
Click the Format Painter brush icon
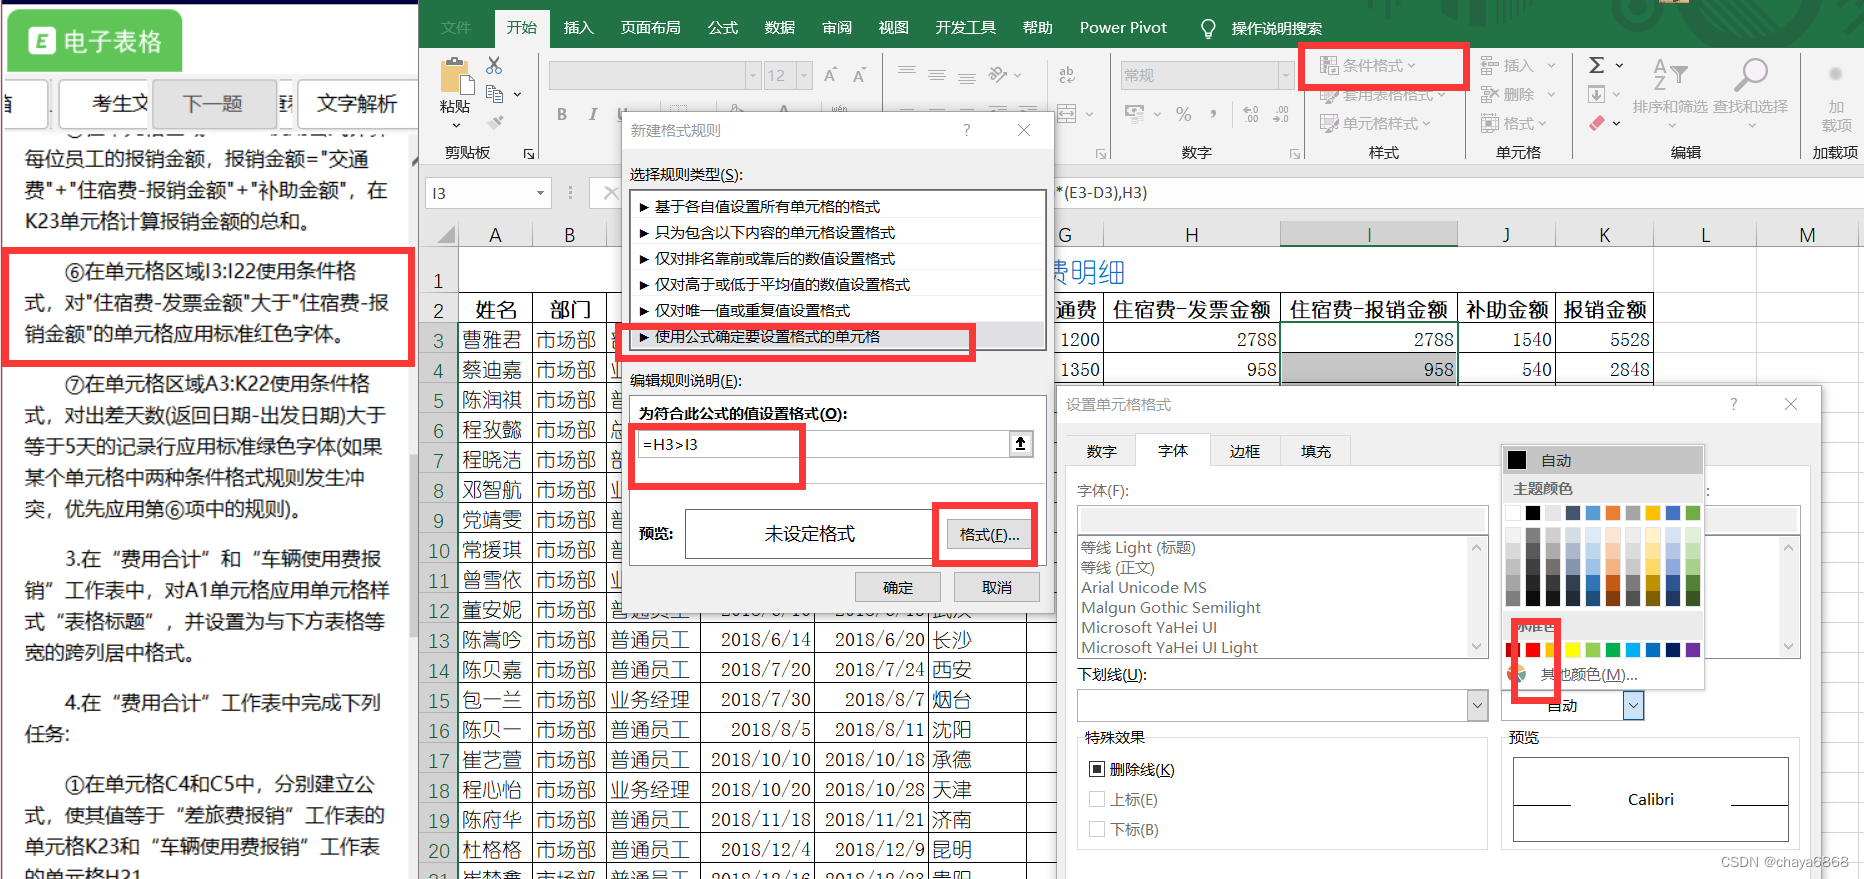(495, 122)
